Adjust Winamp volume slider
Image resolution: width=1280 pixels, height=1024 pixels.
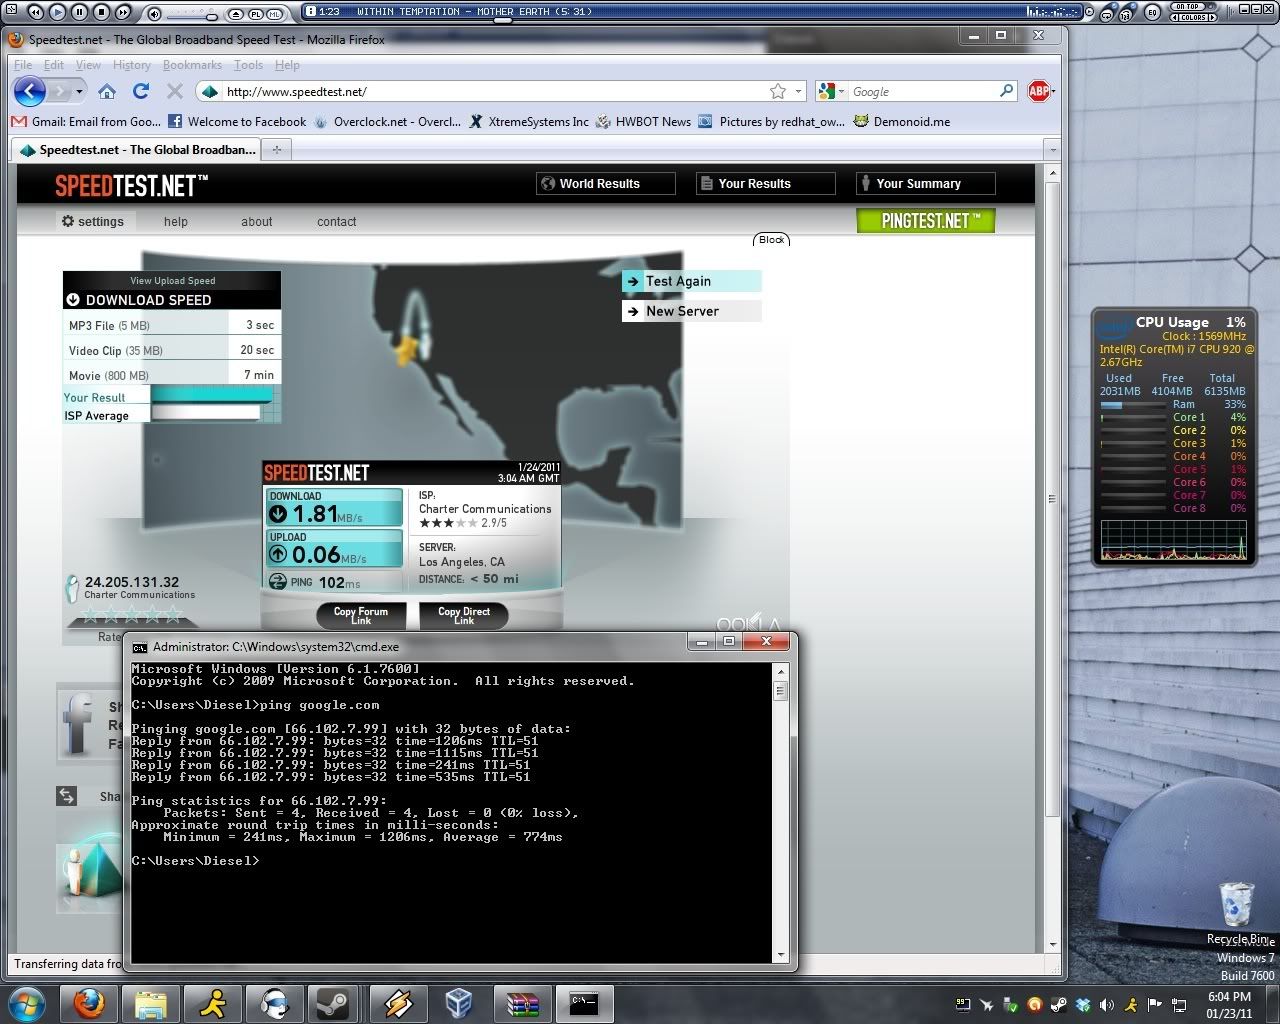coord(211,17)
